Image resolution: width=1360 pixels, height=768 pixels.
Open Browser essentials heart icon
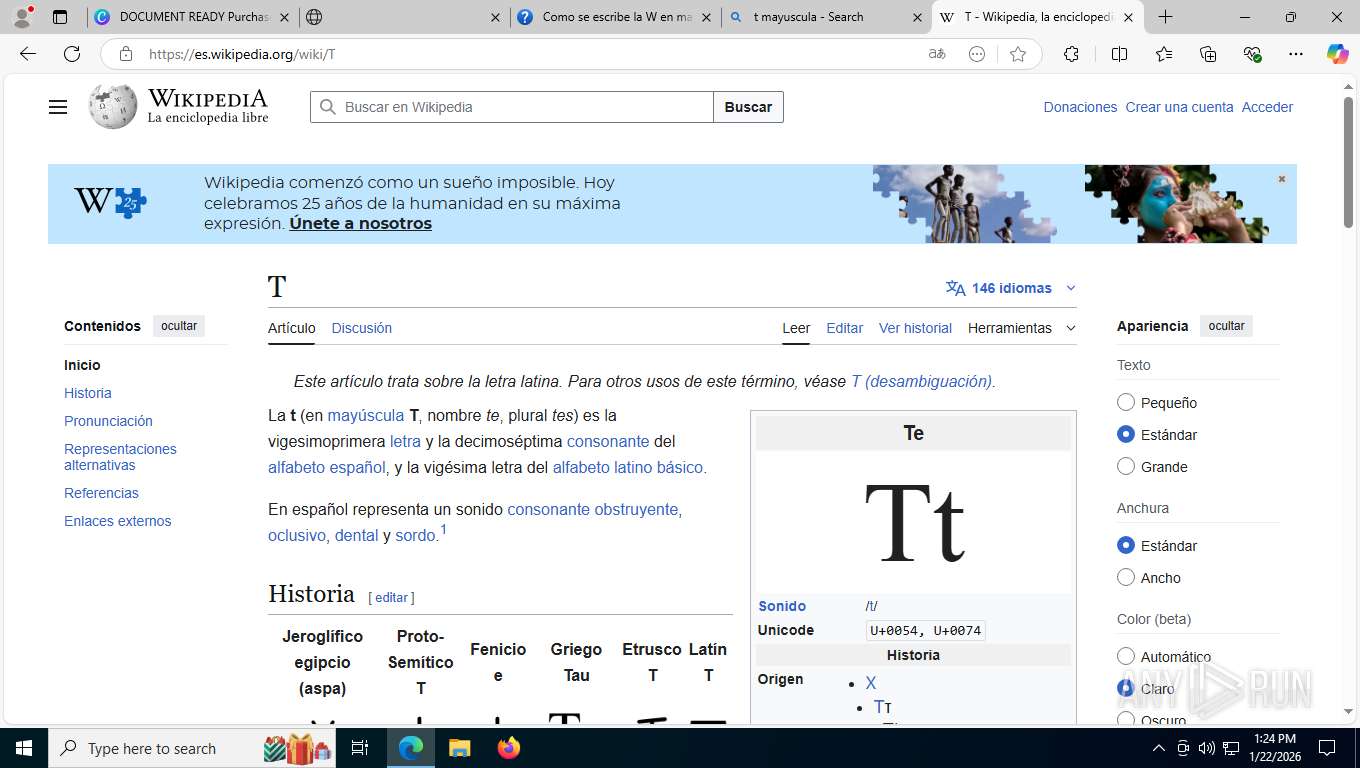(1252, 54)
